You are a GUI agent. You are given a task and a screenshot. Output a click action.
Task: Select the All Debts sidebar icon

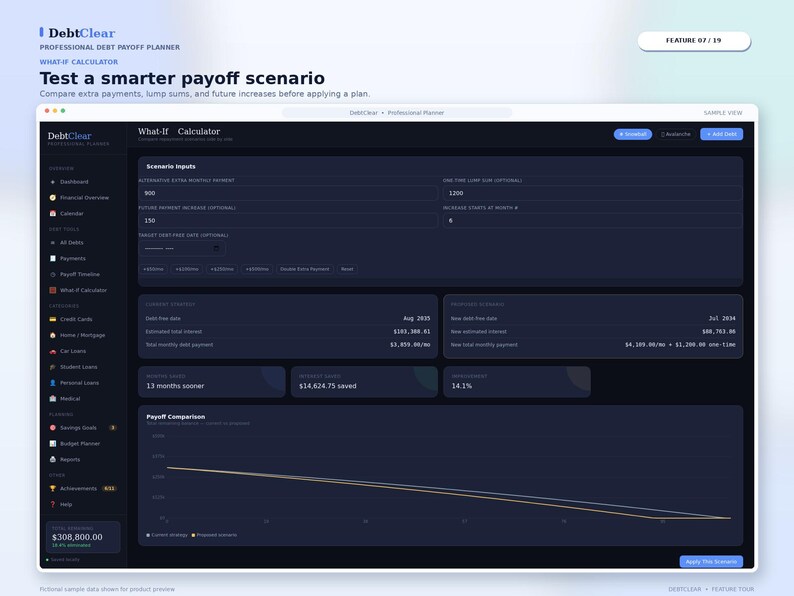53,243
